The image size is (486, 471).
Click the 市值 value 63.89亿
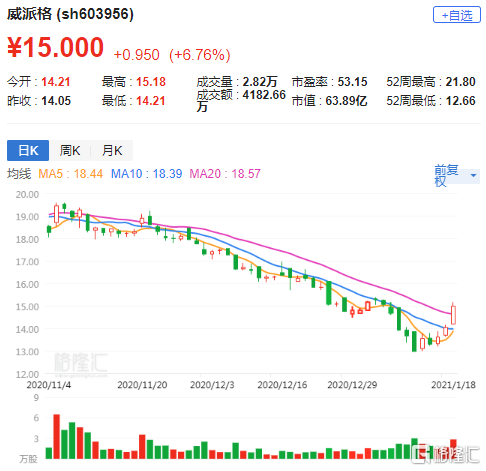tap(346, 101)
